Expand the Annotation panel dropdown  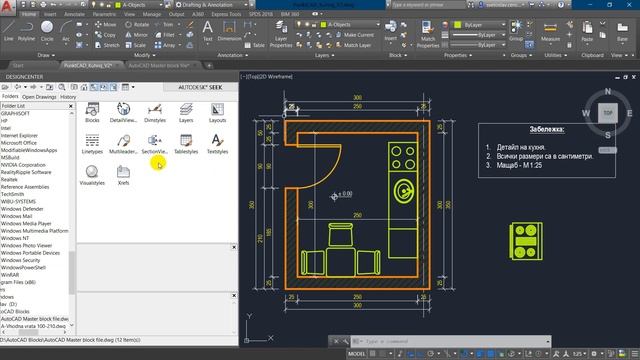pyautogui.click(x=232, y=55)
